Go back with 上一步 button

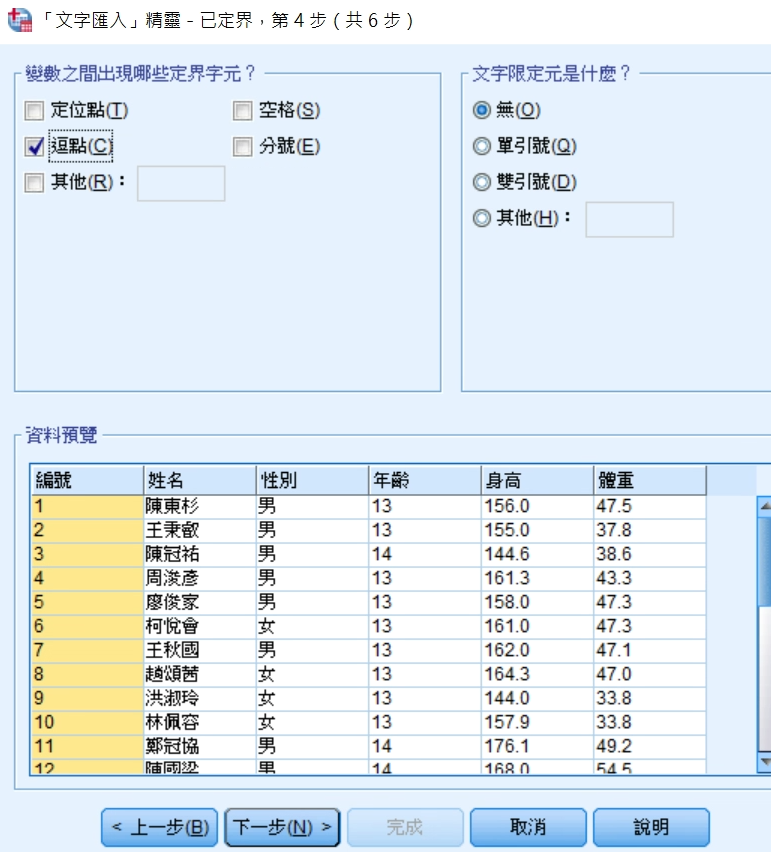tap(160, 828)
